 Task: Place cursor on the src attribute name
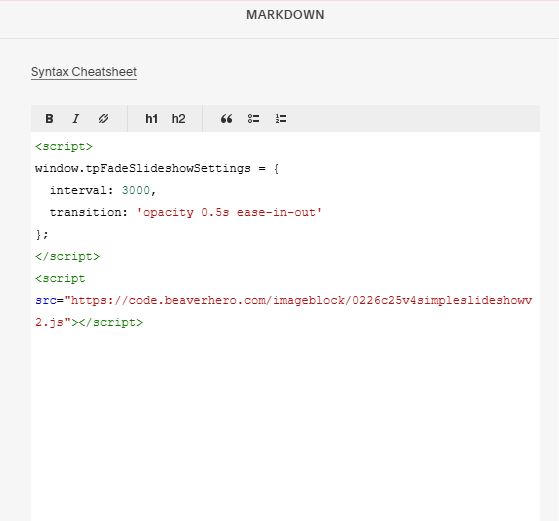[x=46, y=300]
